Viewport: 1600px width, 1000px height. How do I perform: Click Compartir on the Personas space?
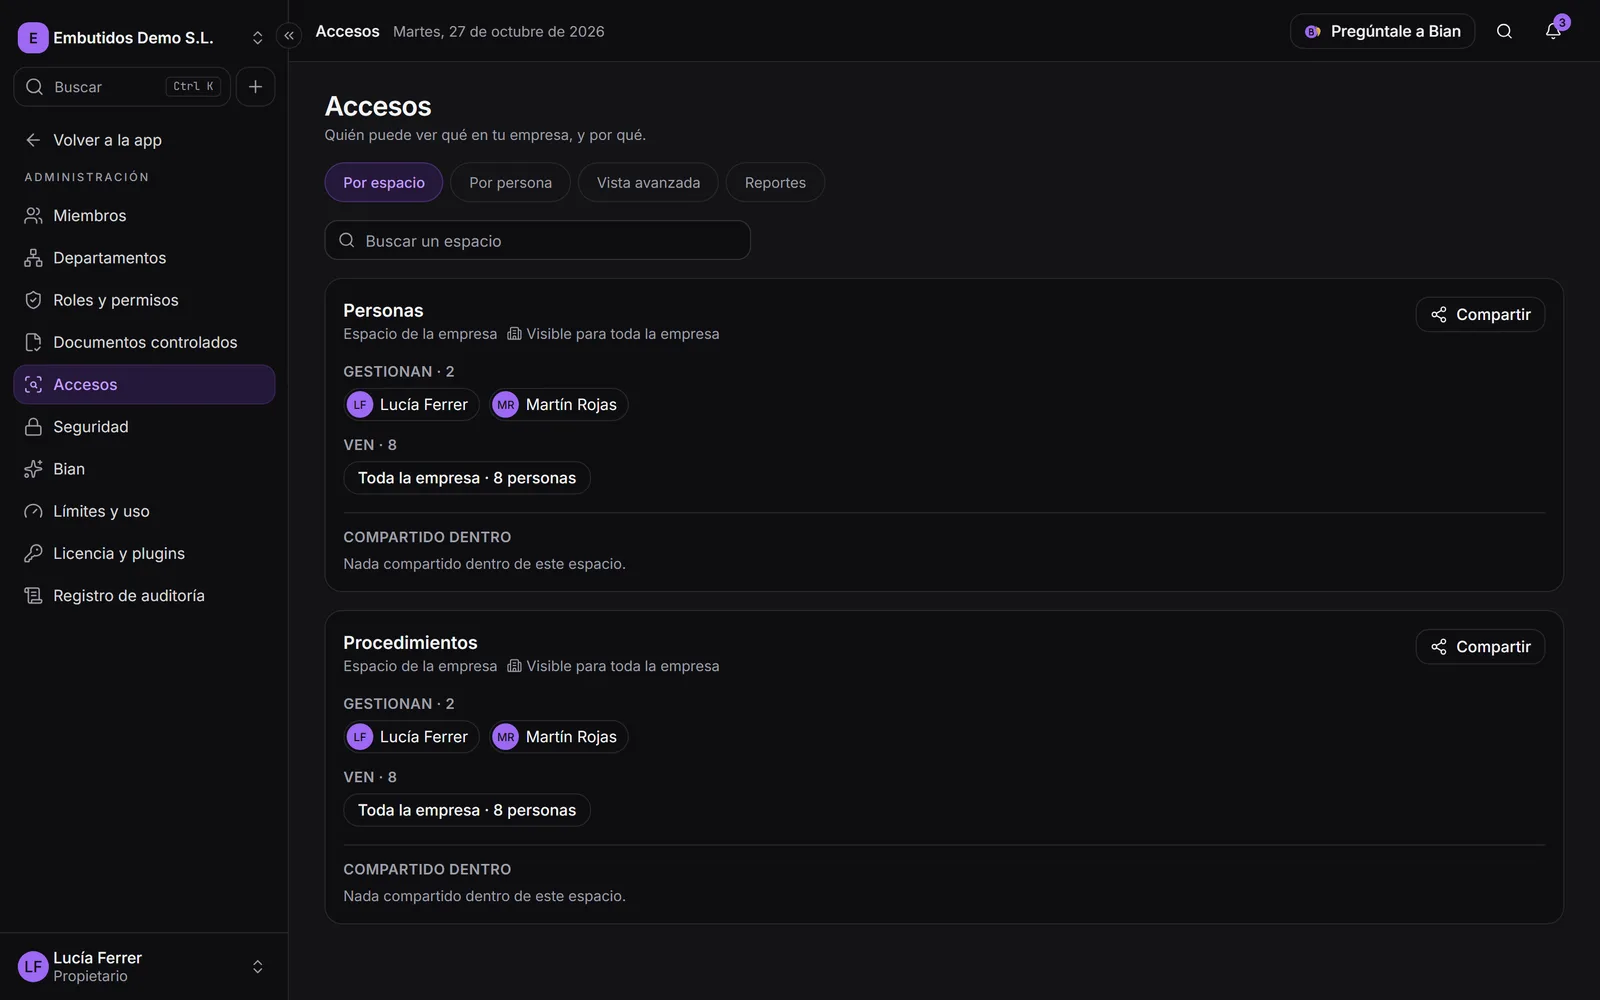1480,315
